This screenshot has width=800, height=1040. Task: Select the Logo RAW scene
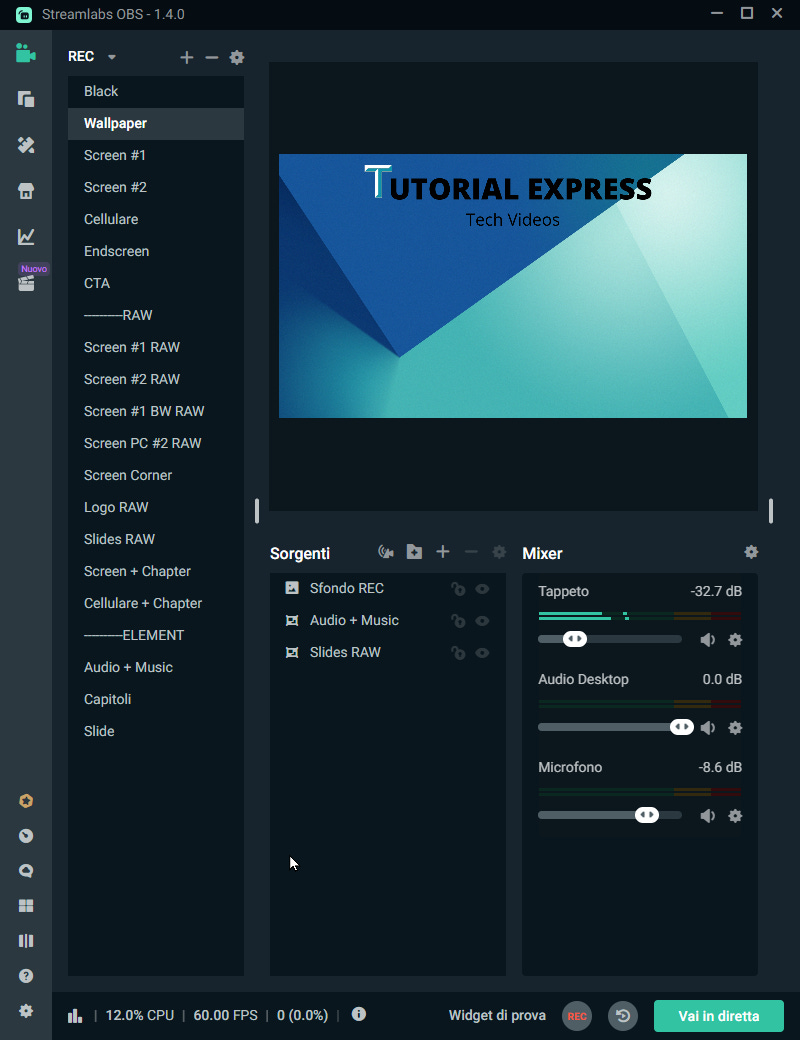tap(156, 507)
